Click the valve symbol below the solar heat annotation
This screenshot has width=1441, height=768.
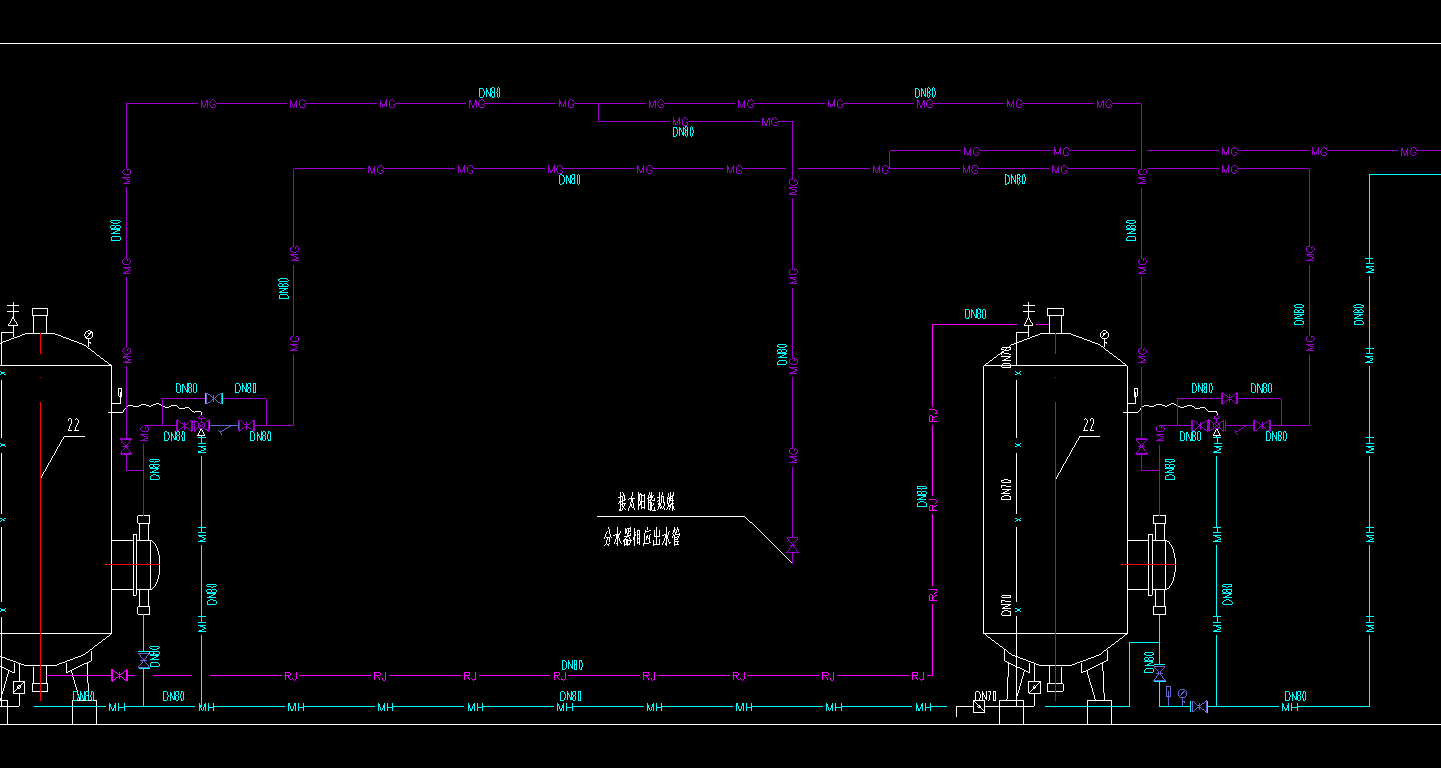point(792,546)
